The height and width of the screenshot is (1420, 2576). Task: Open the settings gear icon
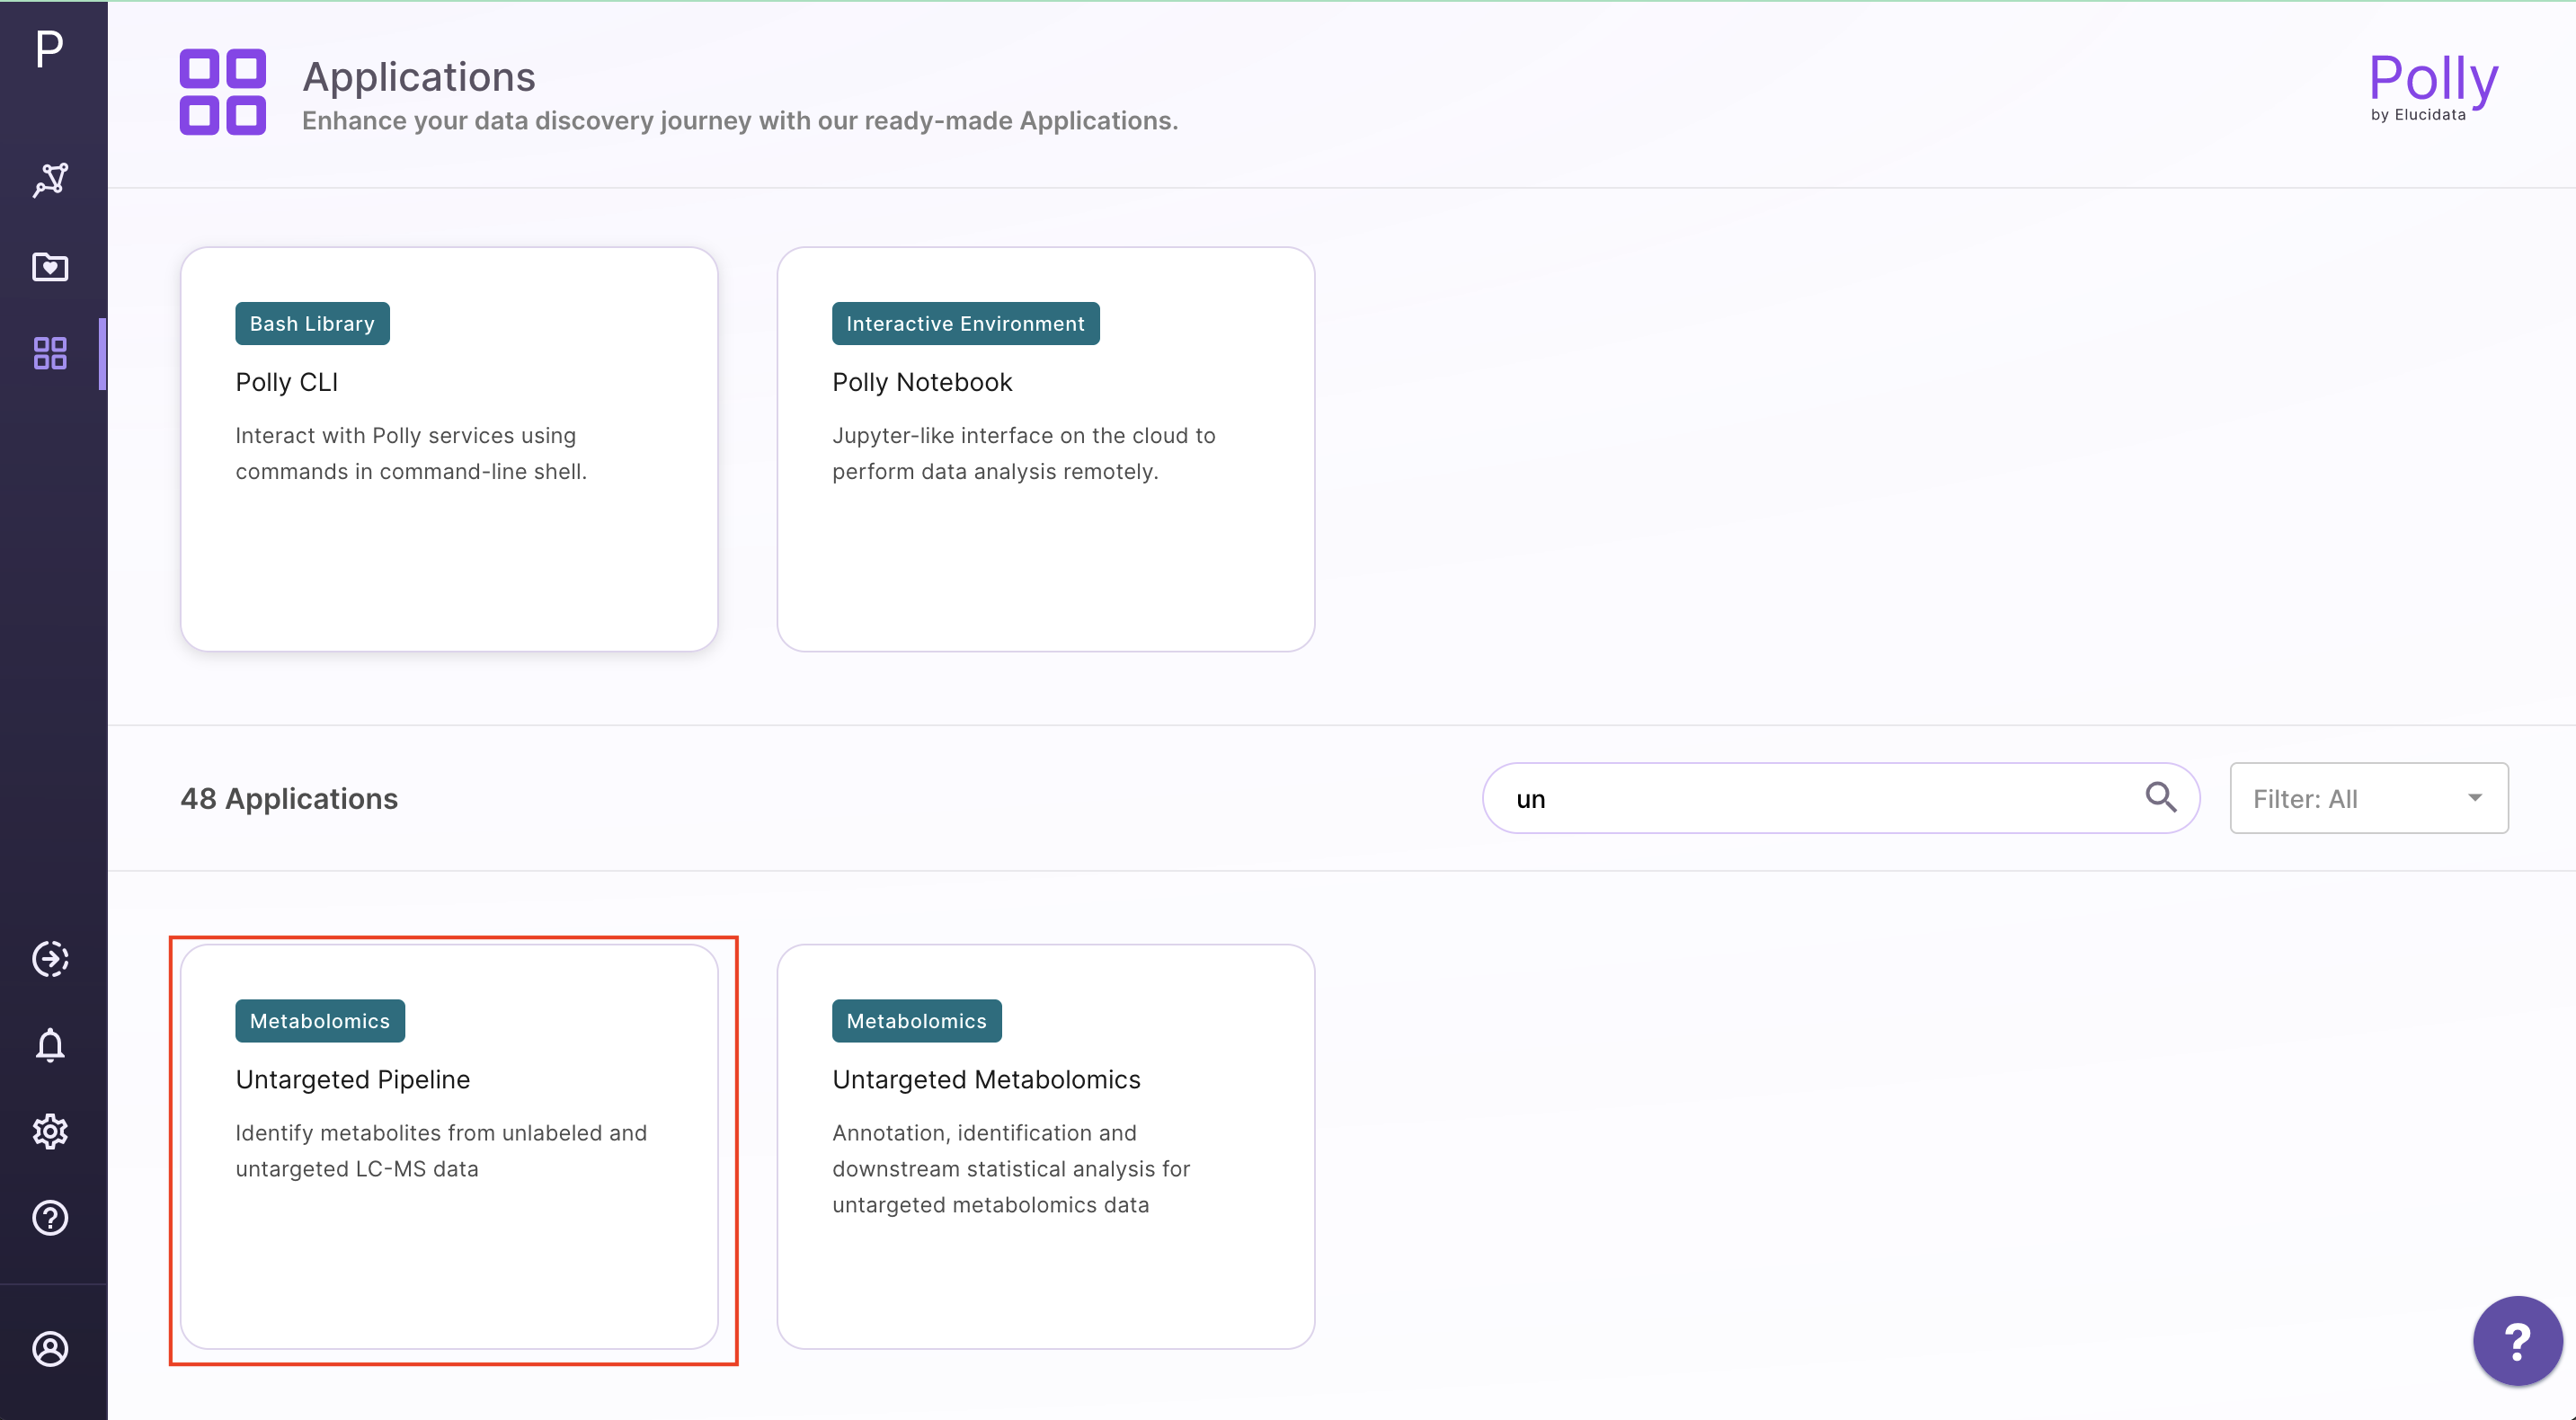pyautogui.click(x=50, y=1131)
